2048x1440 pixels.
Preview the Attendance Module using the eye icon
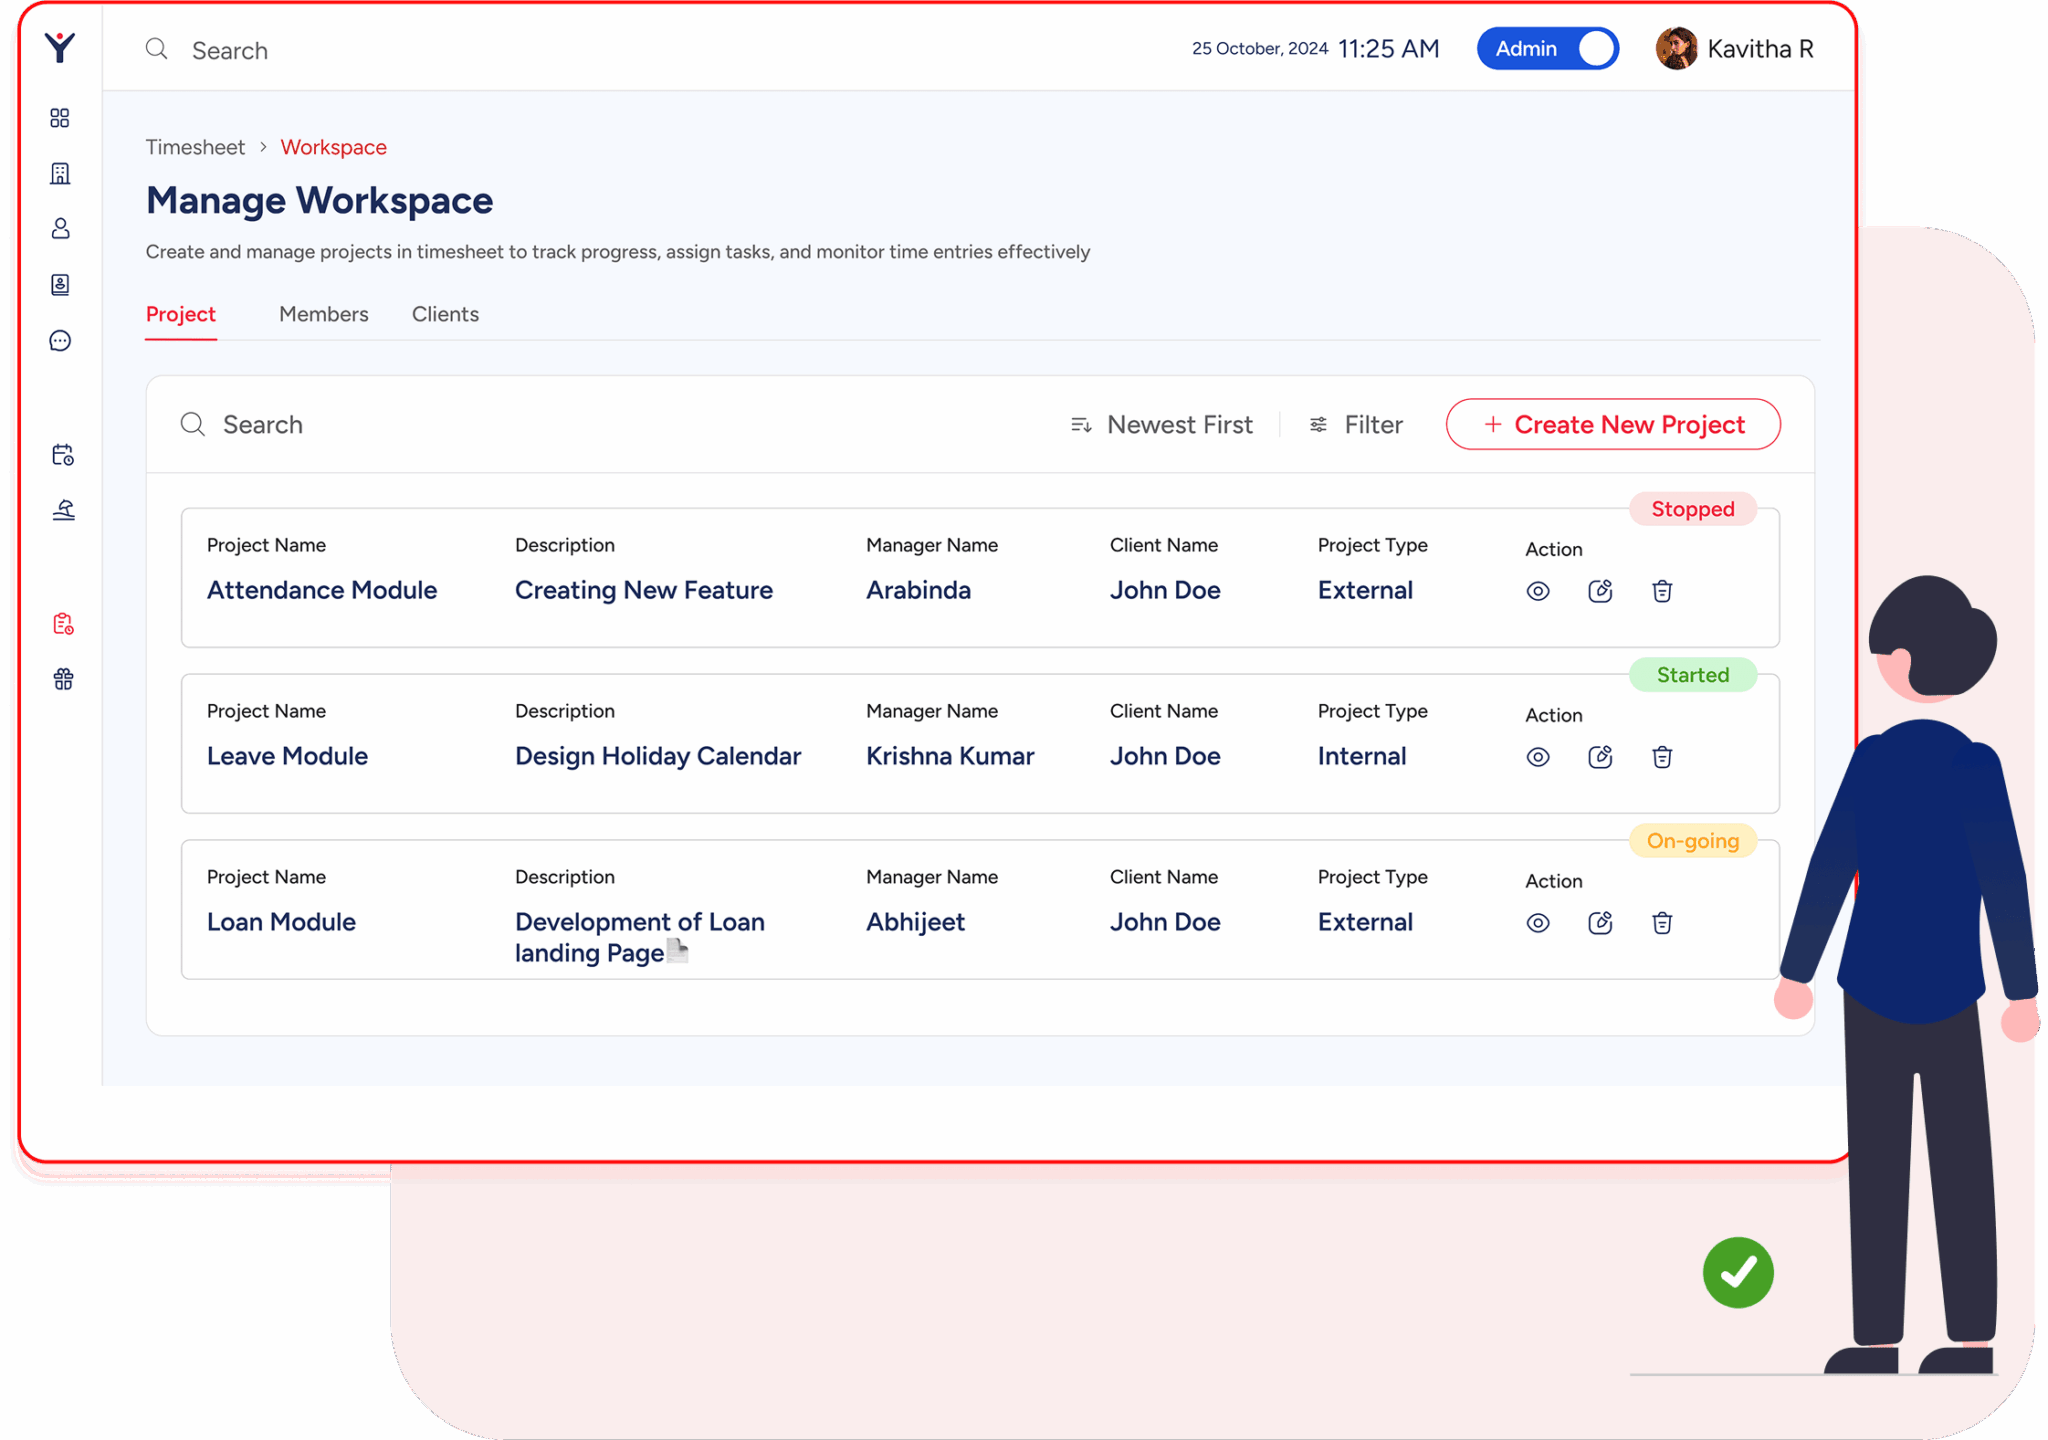(x=1537, y=590)
